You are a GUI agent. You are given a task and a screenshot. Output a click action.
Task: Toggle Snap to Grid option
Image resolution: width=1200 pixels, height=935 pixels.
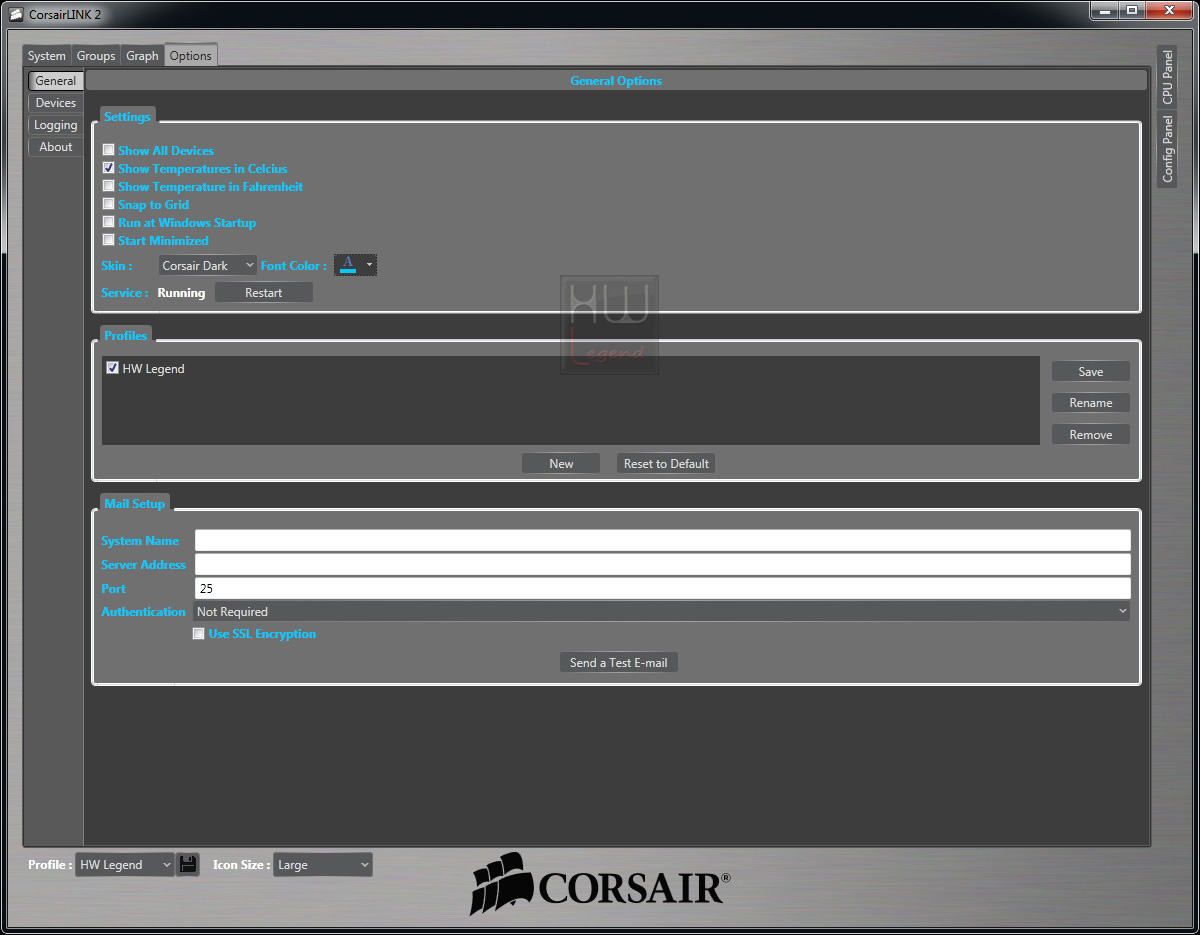(x=109, y=205)
